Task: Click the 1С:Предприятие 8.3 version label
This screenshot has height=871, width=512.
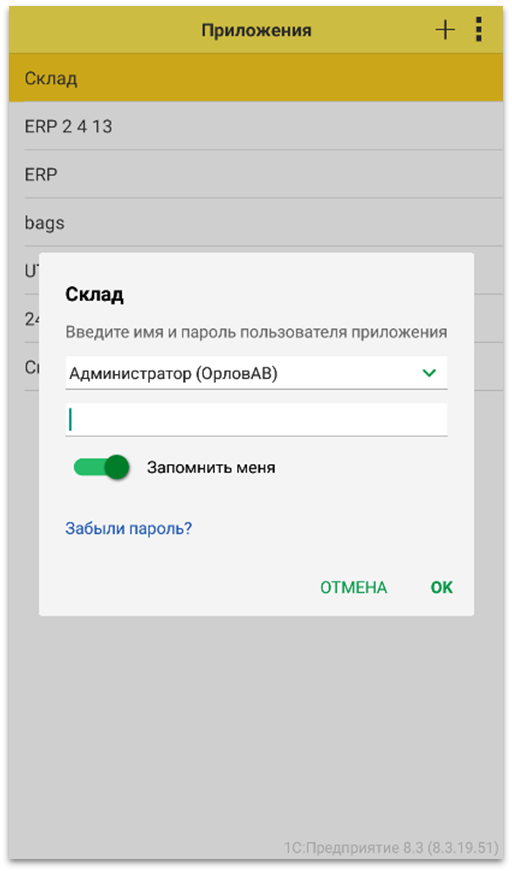Action: tap(391, 848)
